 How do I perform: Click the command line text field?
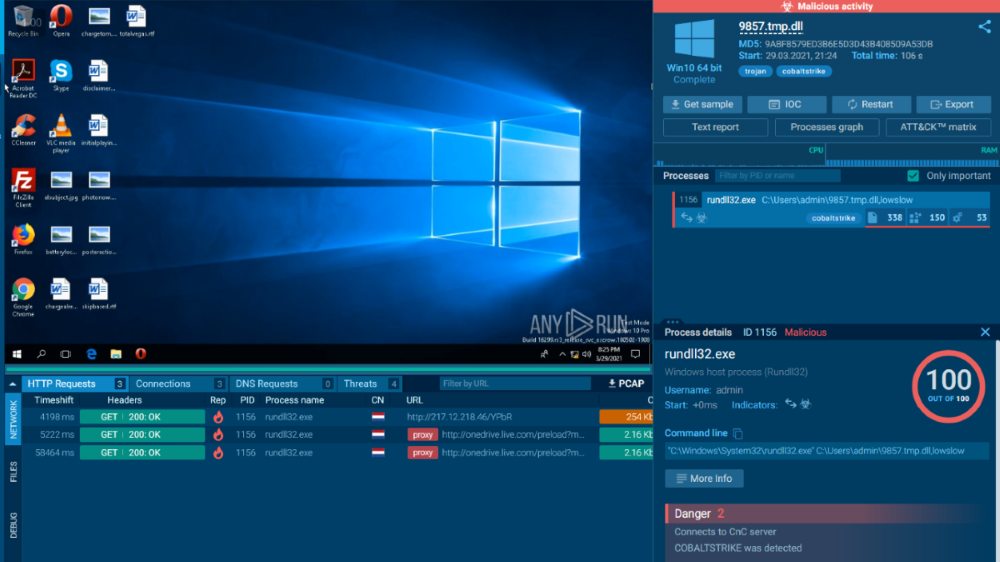click(827, 451)
